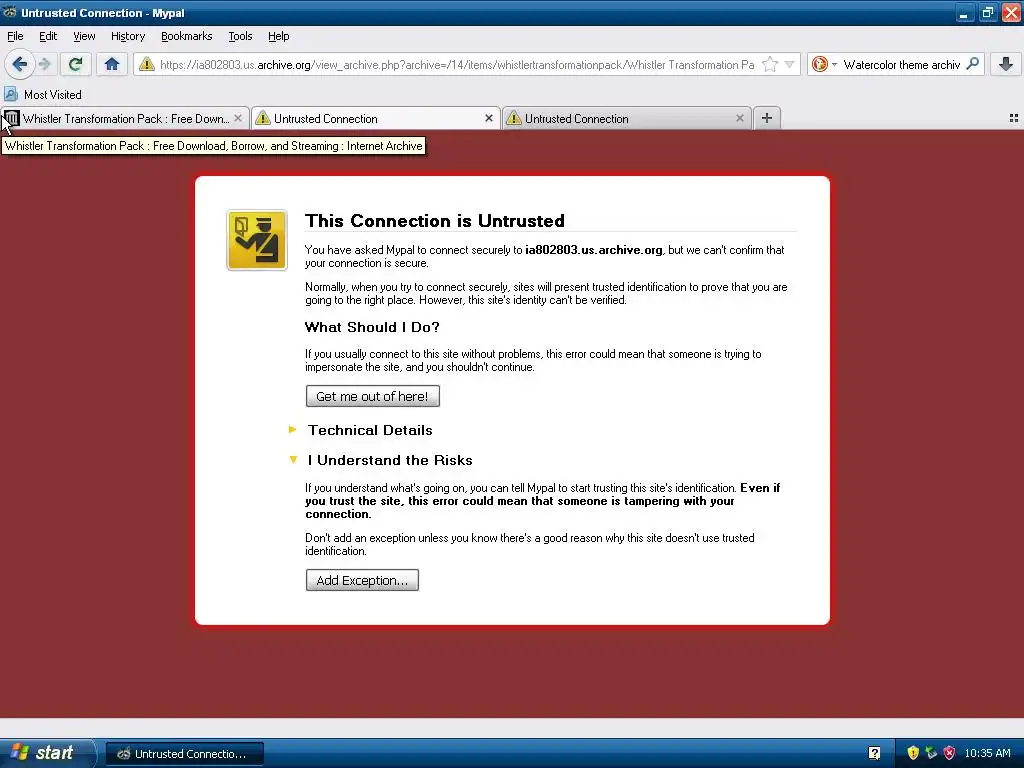This screenshot has width=1024, height=768.
Task: Click the warning icon in the address bar
Action: coord(147,64)
